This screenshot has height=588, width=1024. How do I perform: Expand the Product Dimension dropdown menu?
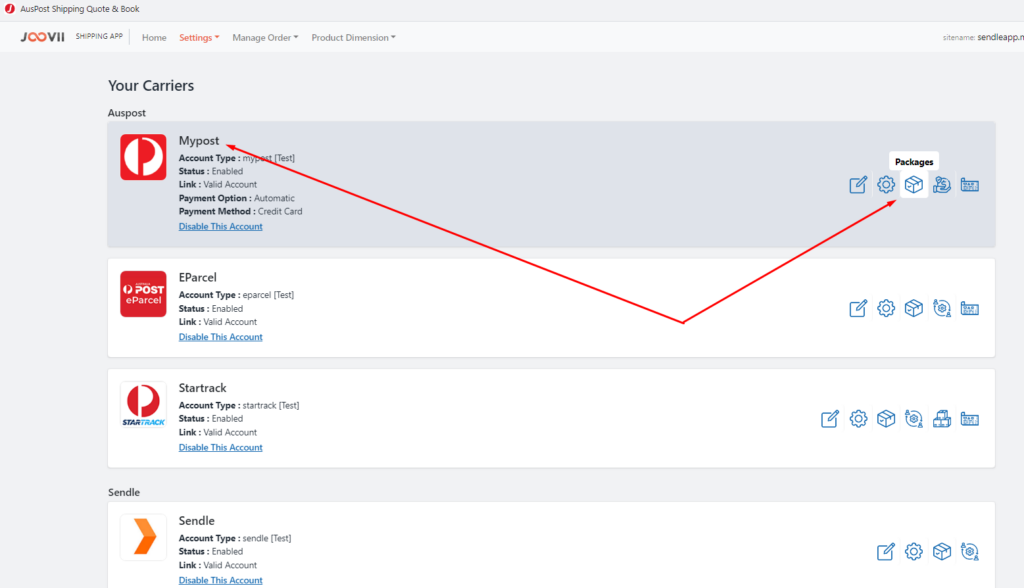click(353, 38)
